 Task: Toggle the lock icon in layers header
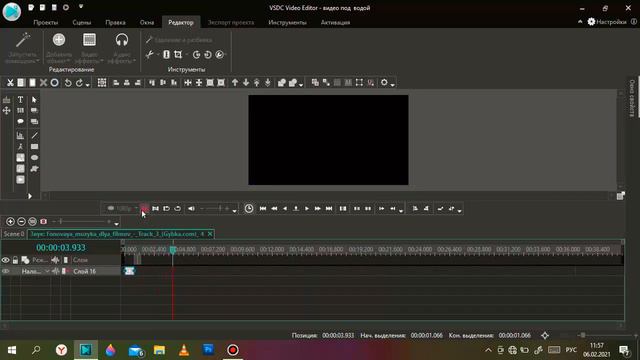(15, 260)
